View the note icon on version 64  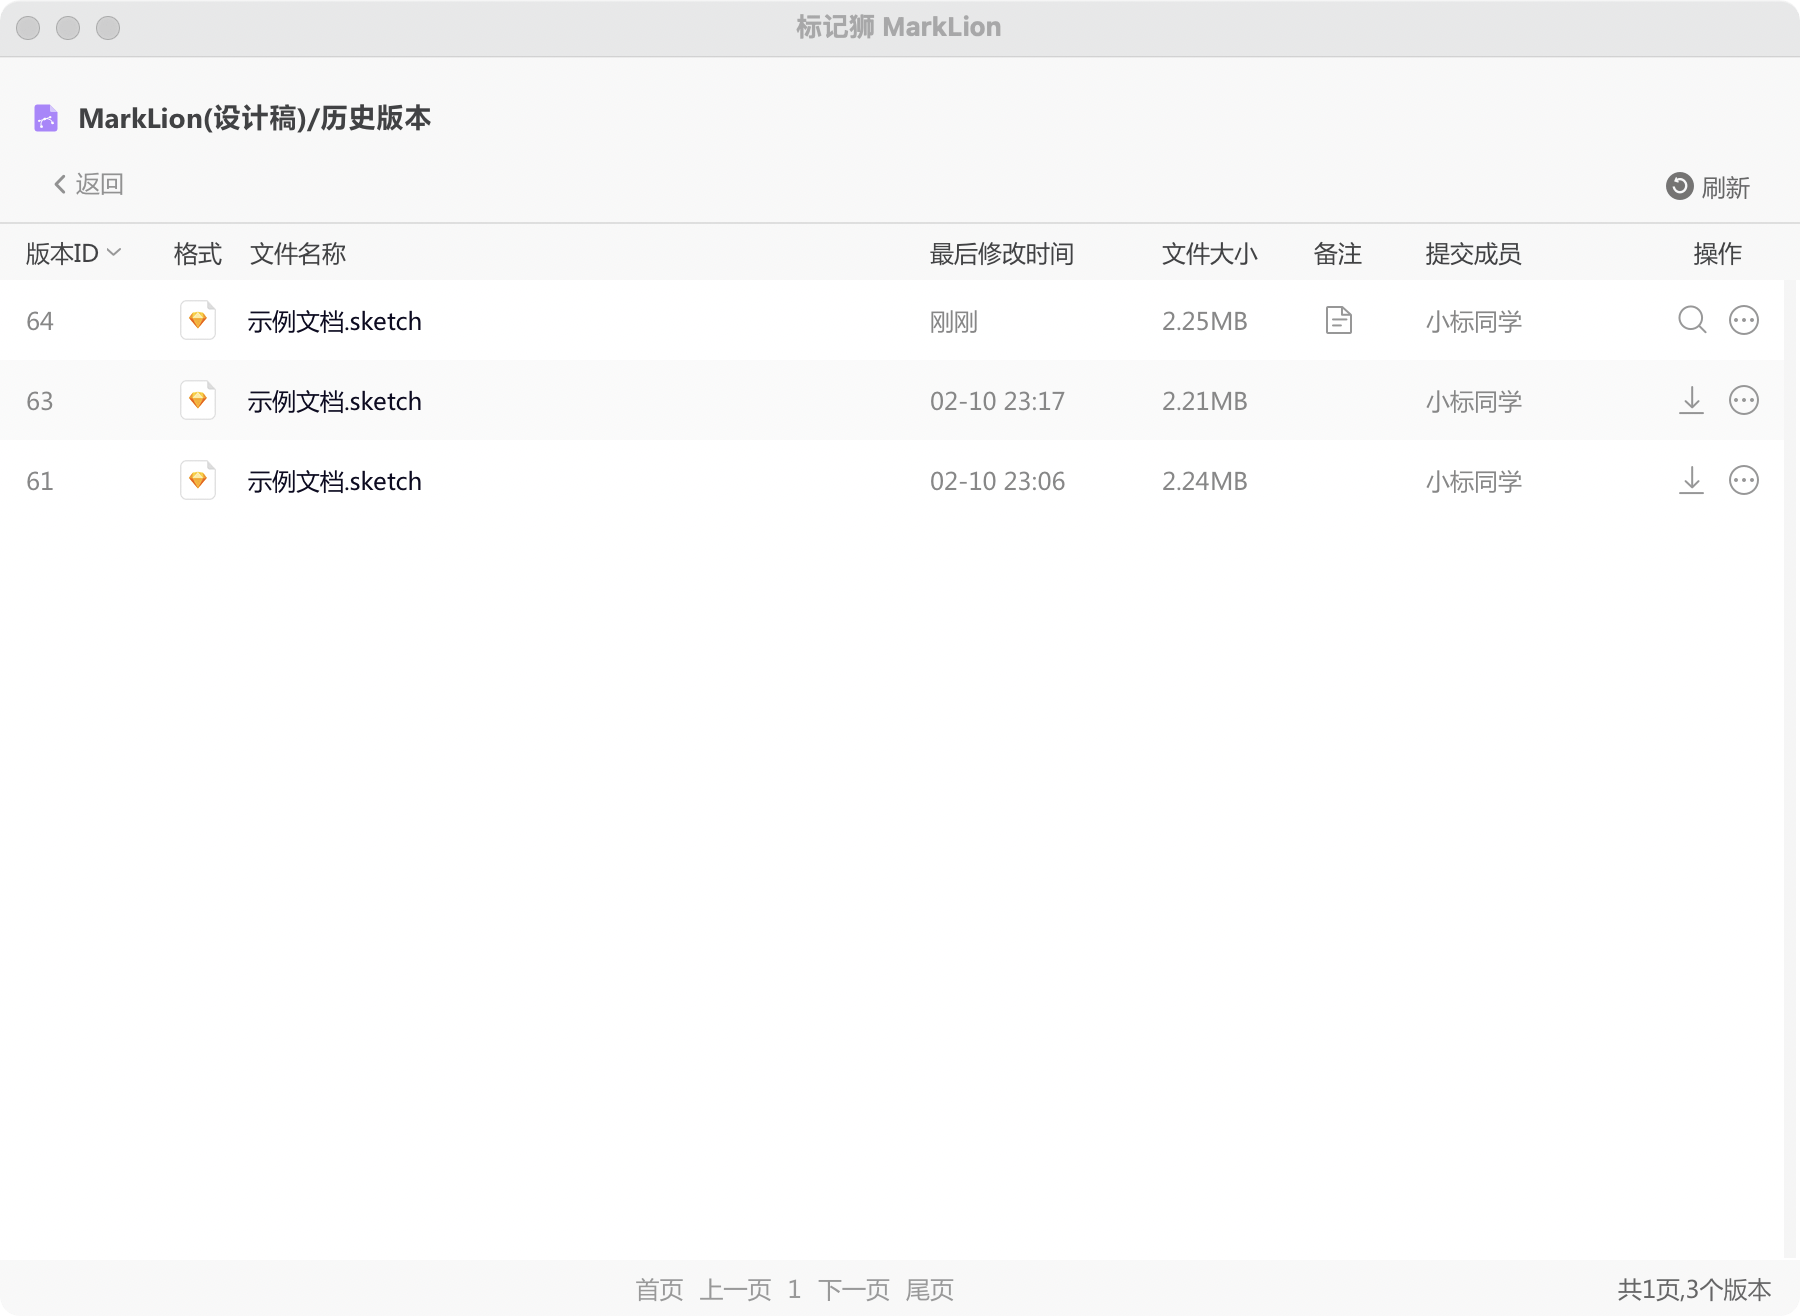[x=1338, y=320]
